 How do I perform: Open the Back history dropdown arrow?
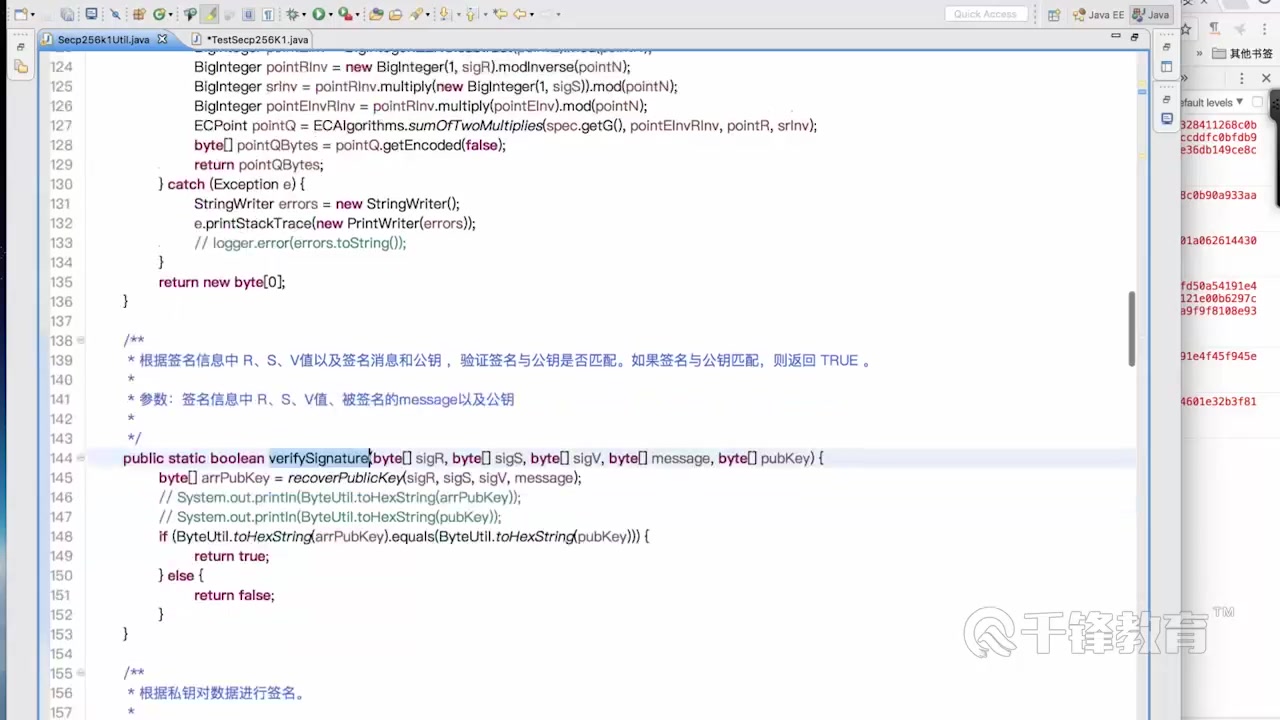pyautogui.click(x=532, y=15)
